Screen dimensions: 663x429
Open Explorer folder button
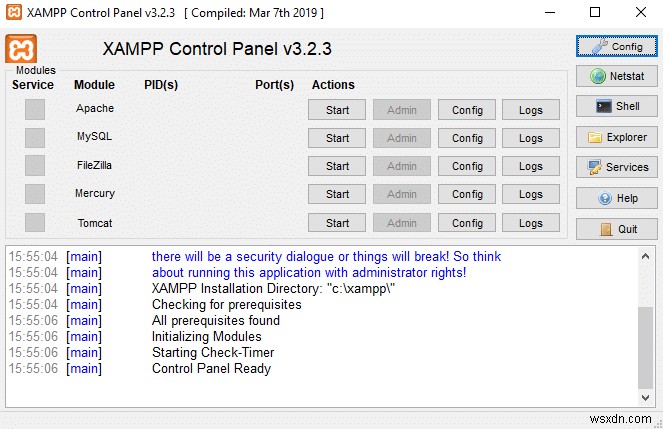coord(616,137)
